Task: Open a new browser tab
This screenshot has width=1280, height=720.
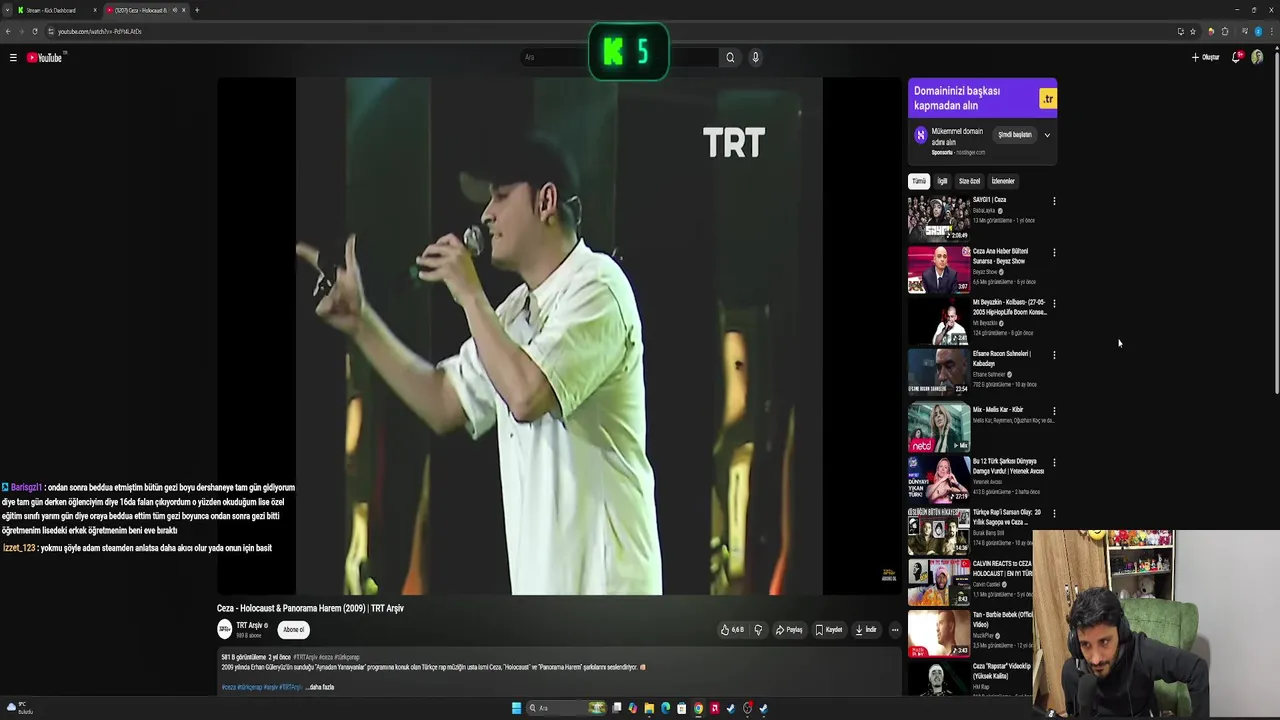Action: tap(197, 10)
